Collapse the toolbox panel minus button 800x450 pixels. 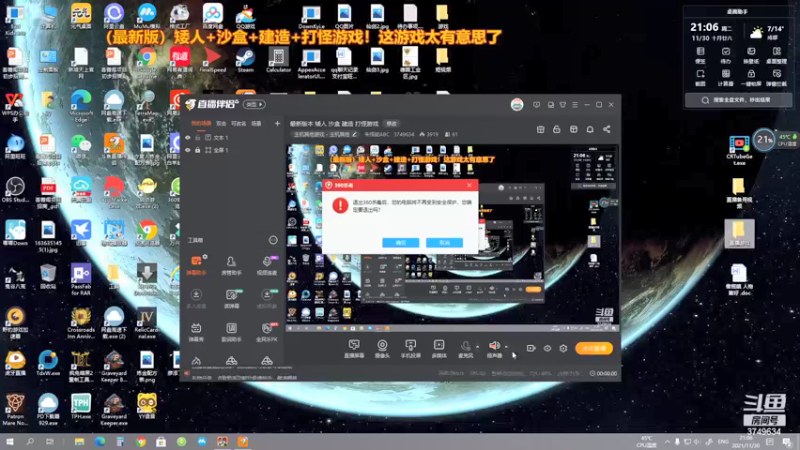pyautogui.click(x=273, y=240)
